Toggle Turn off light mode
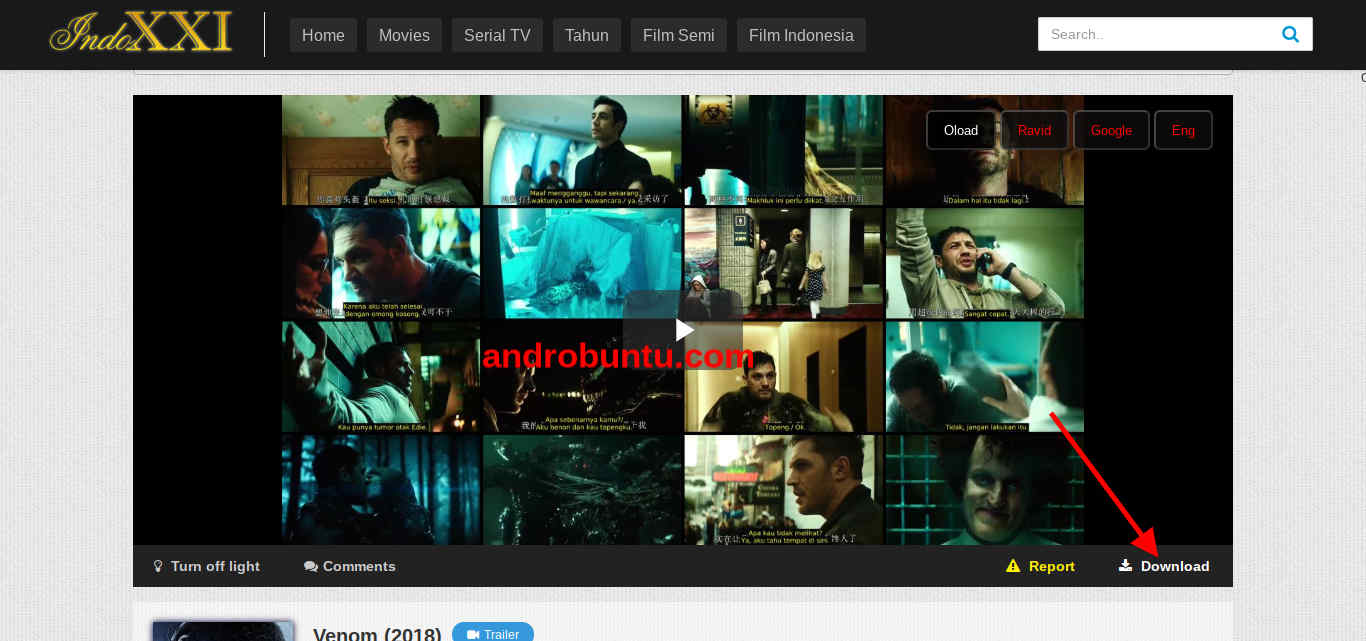 [215, 566]
